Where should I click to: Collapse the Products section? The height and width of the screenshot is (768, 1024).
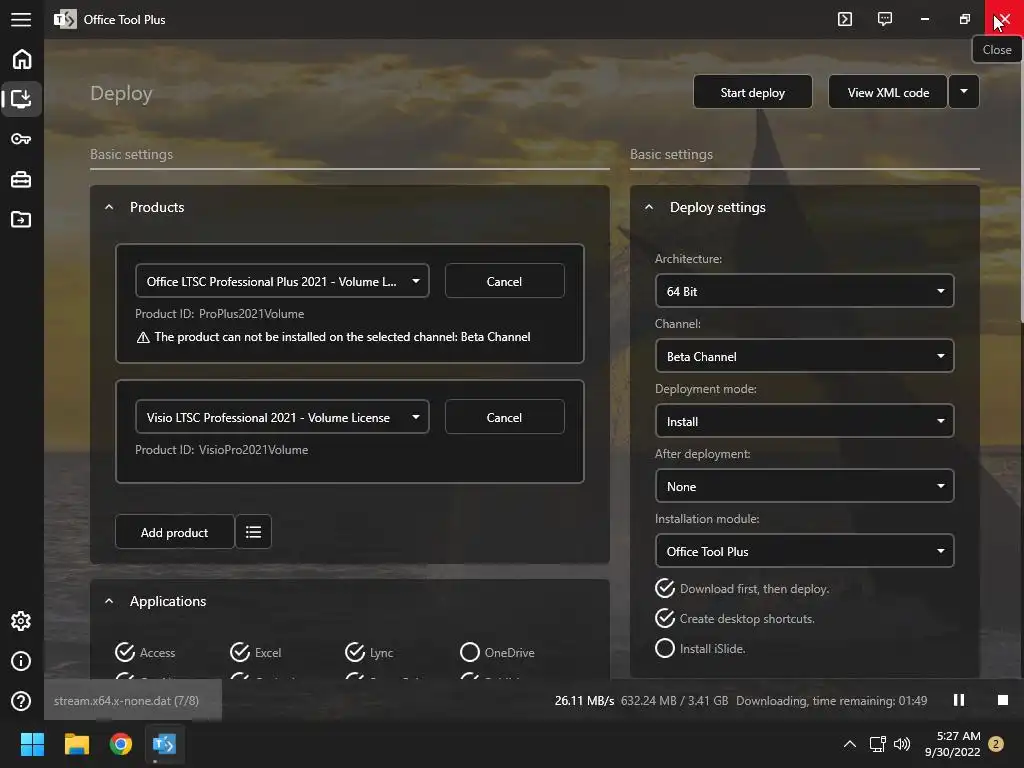109,207
